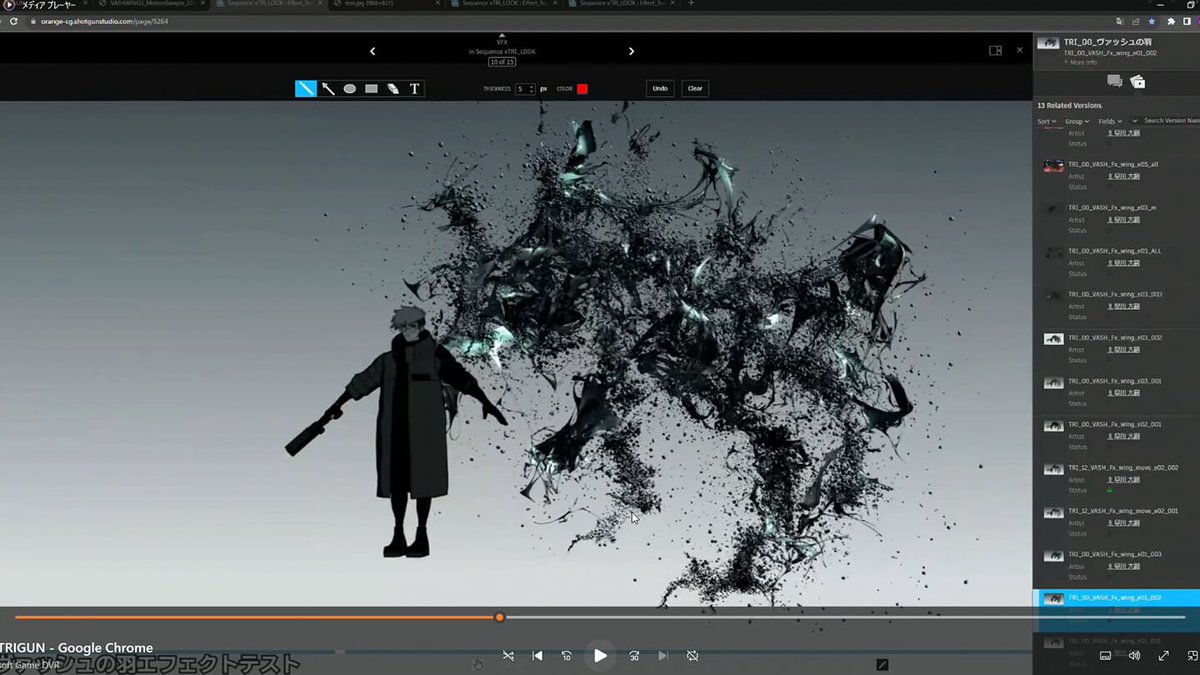Click thumbnail of TRI_00_VASH_Fx_wing_e02_001
The height and width of the screenshot is (675, 1200).
point(1053,426)
